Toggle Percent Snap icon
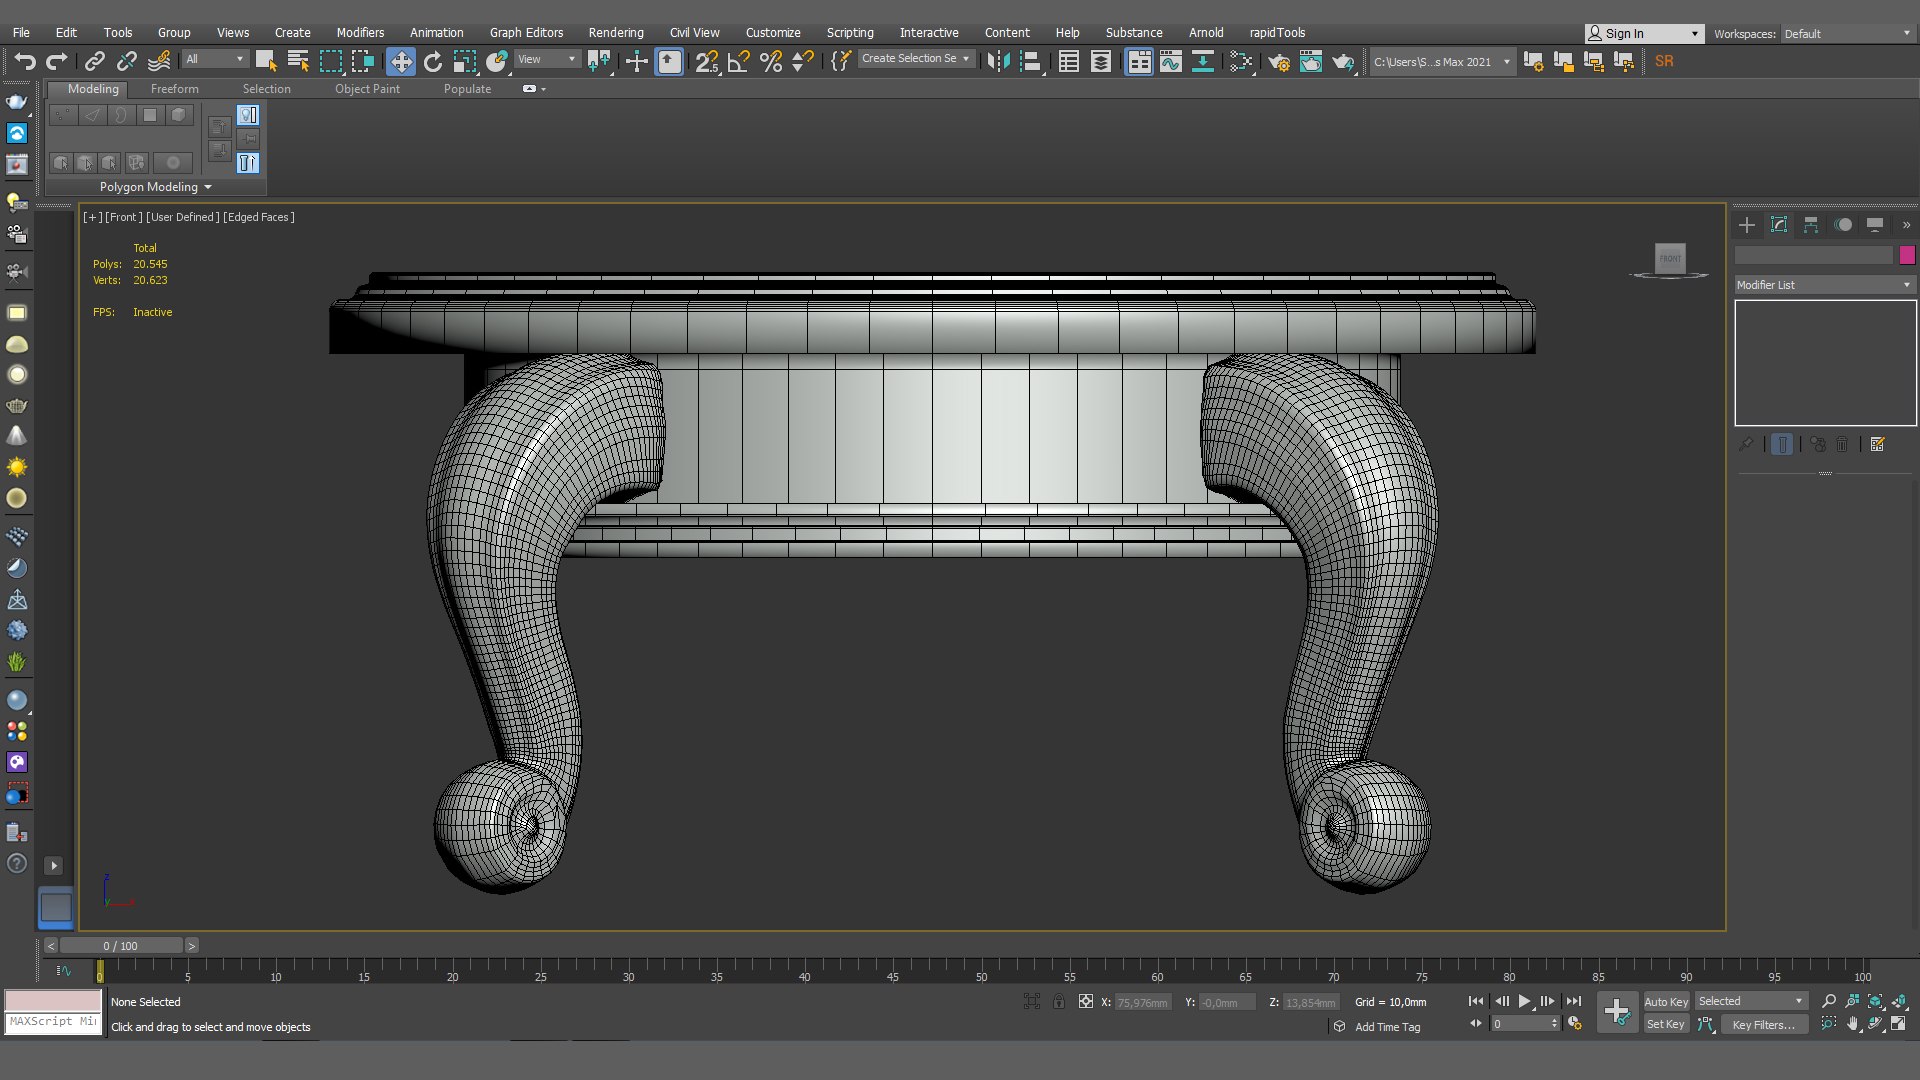 tap(770, 61)
